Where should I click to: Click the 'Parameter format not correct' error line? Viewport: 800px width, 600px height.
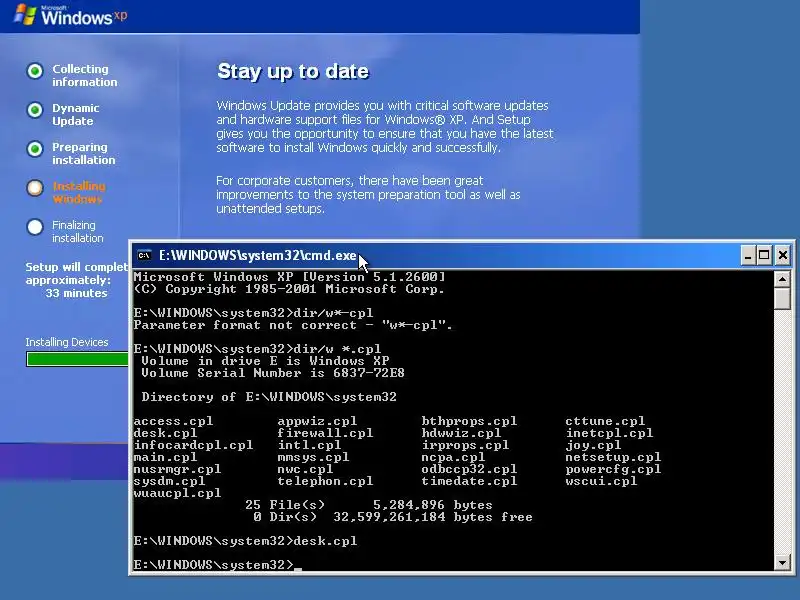tap(293, 326)
